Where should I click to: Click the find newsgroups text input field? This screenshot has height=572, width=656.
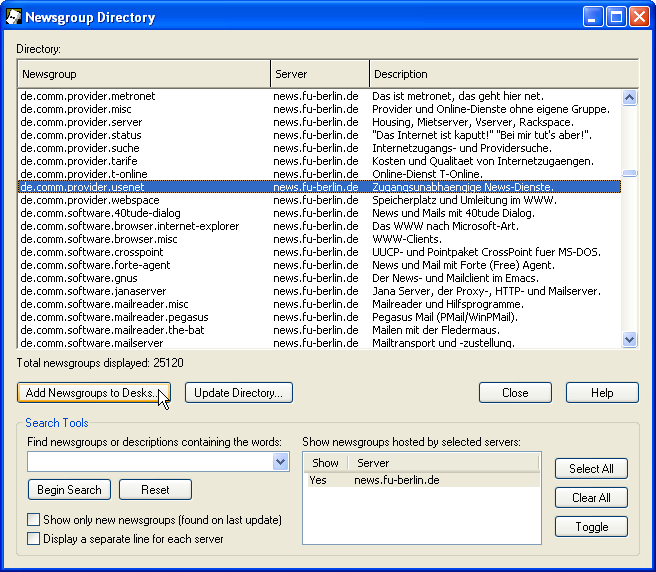pos(150,462)
